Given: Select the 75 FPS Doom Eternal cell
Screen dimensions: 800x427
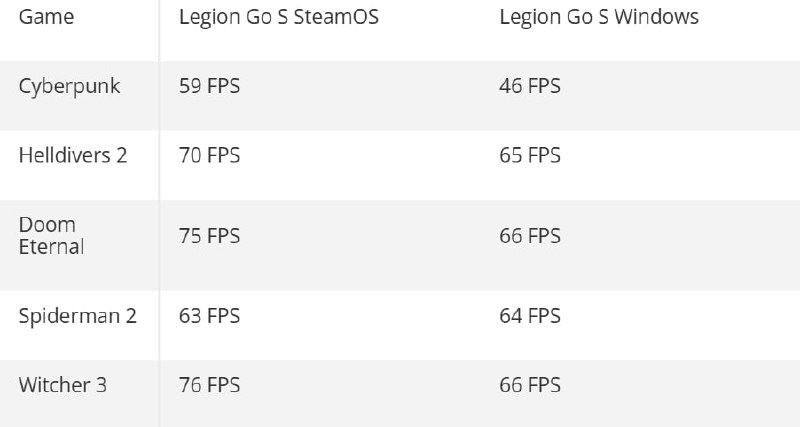Looking at the screenshot, I should click(209, 236).
